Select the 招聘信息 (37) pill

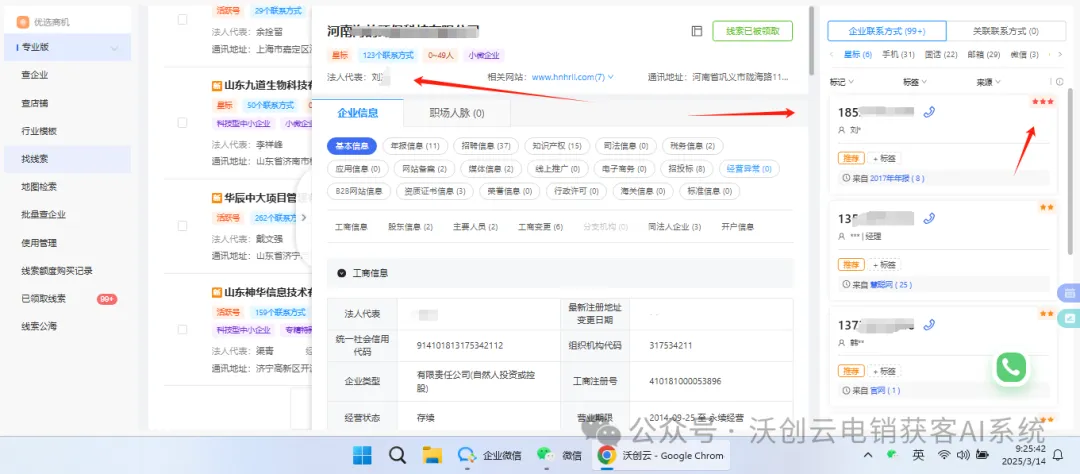(486, 146)
